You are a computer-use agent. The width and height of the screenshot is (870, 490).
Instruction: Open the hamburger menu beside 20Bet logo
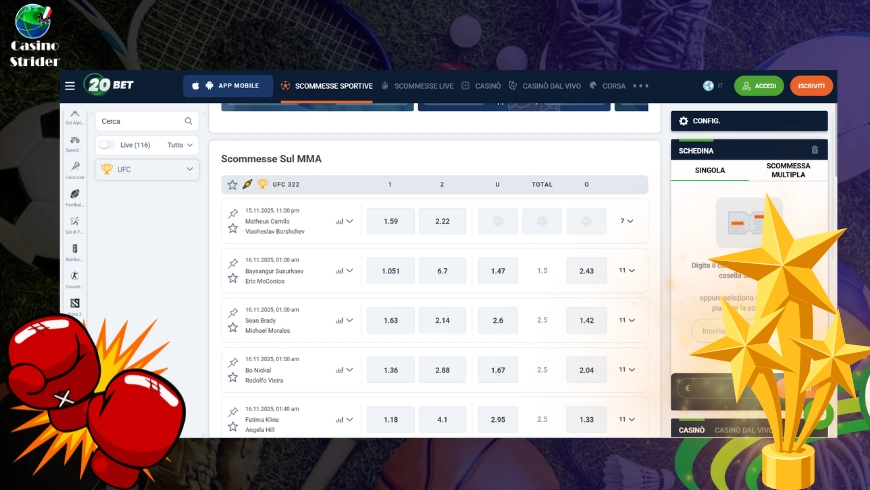[70, 86]
